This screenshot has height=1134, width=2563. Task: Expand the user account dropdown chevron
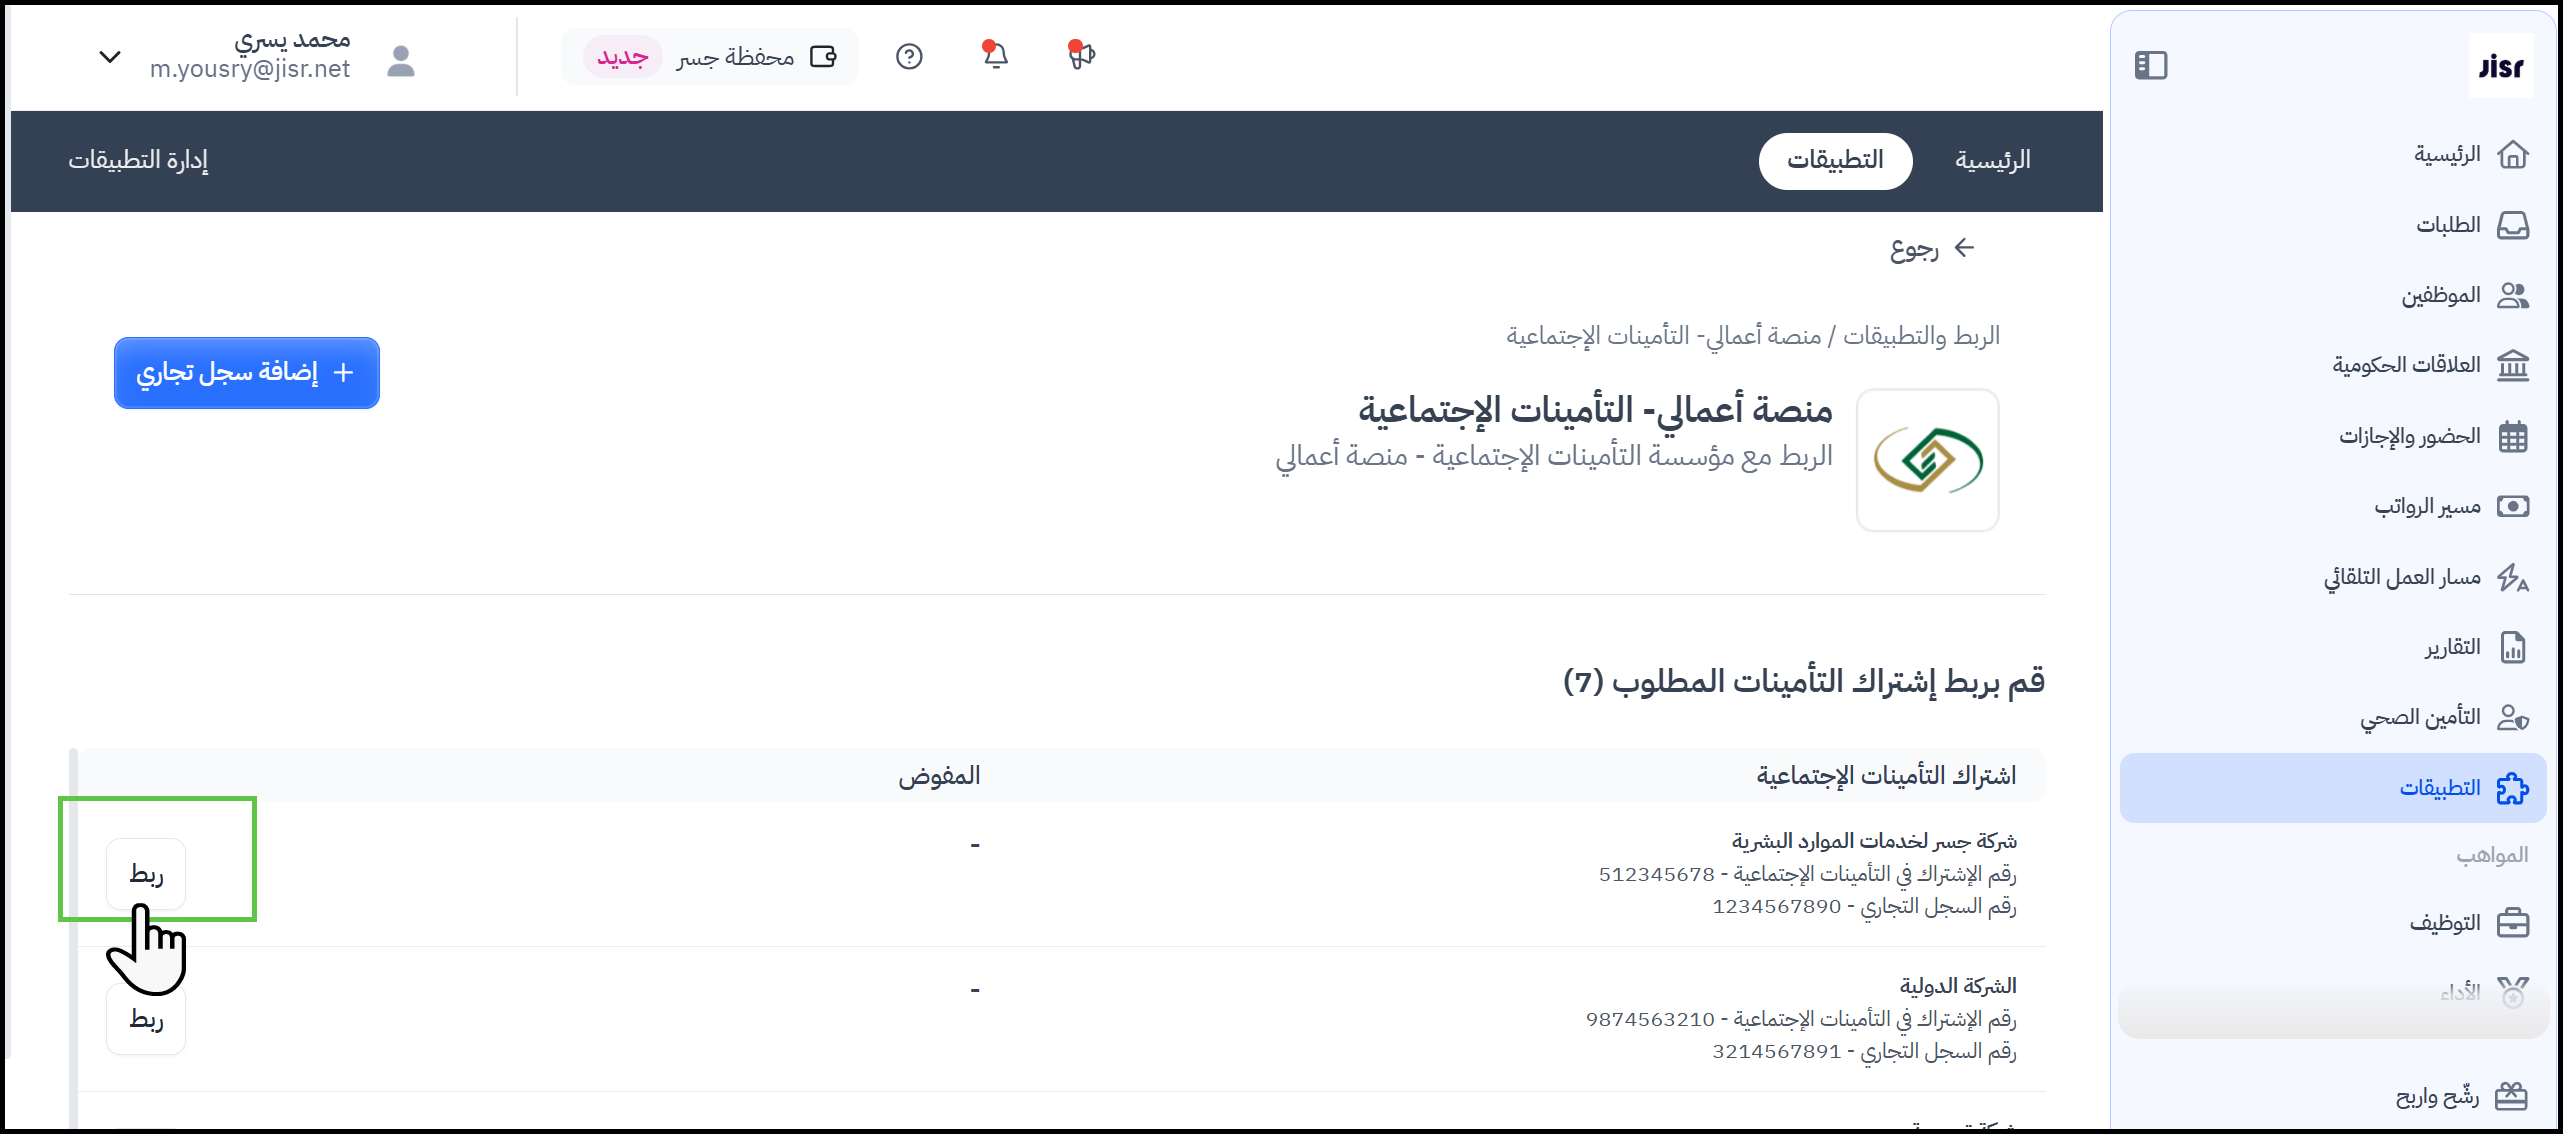click(110, 57)
